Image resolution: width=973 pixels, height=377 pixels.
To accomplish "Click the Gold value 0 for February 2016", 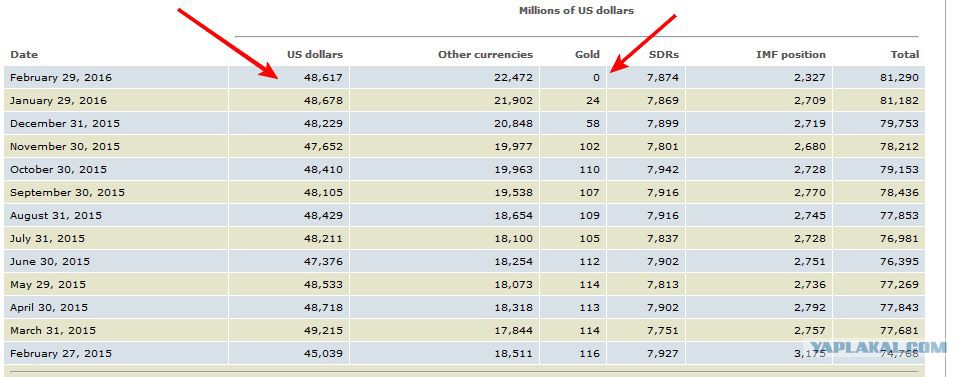I will (x=596, y=78).
